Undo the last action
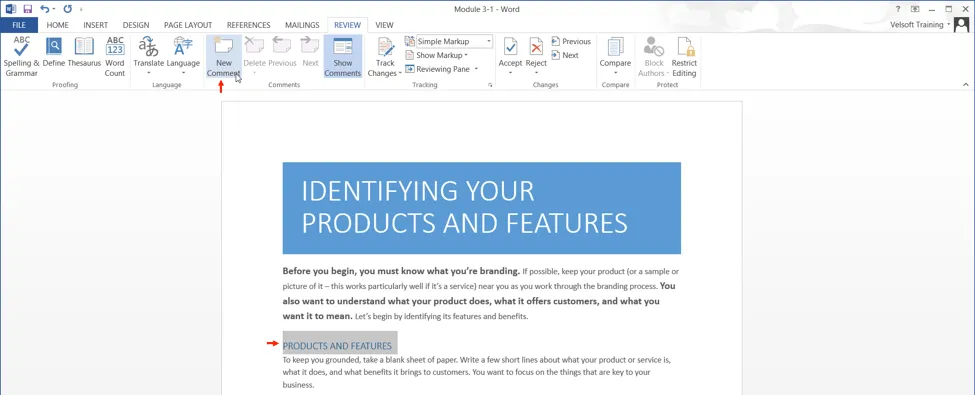The height and width of the screenshot is (395, 975). (x=44, y=9)
